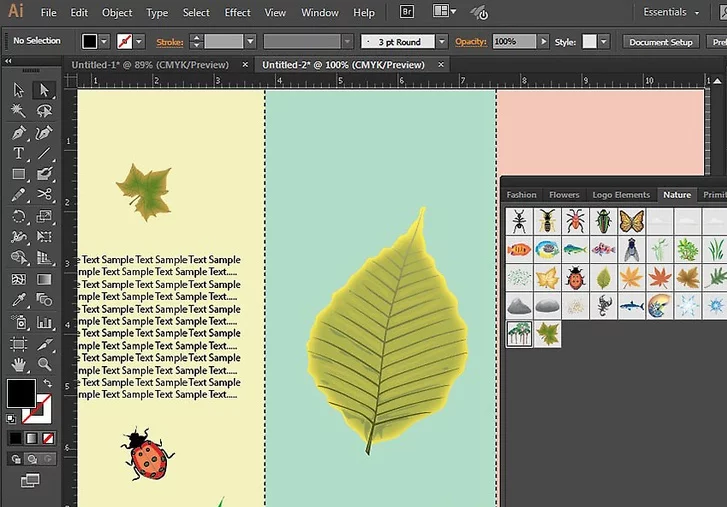Open the Effect menu
727x507 pixels.
click(x=238, y=13)
